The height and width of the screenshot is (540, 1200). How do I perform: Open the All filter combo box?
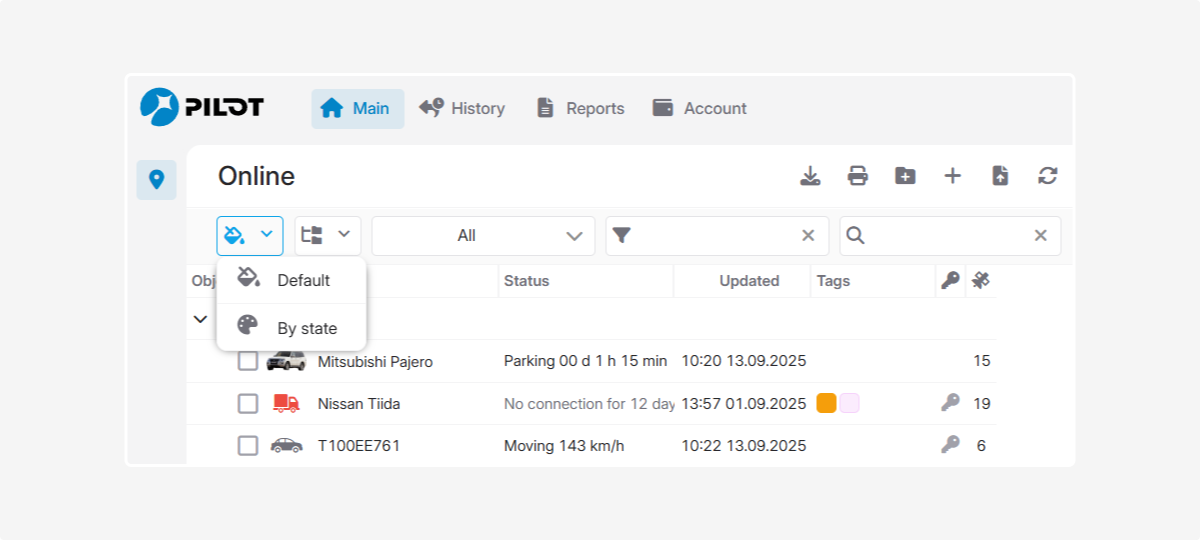[x=483, y=236]
